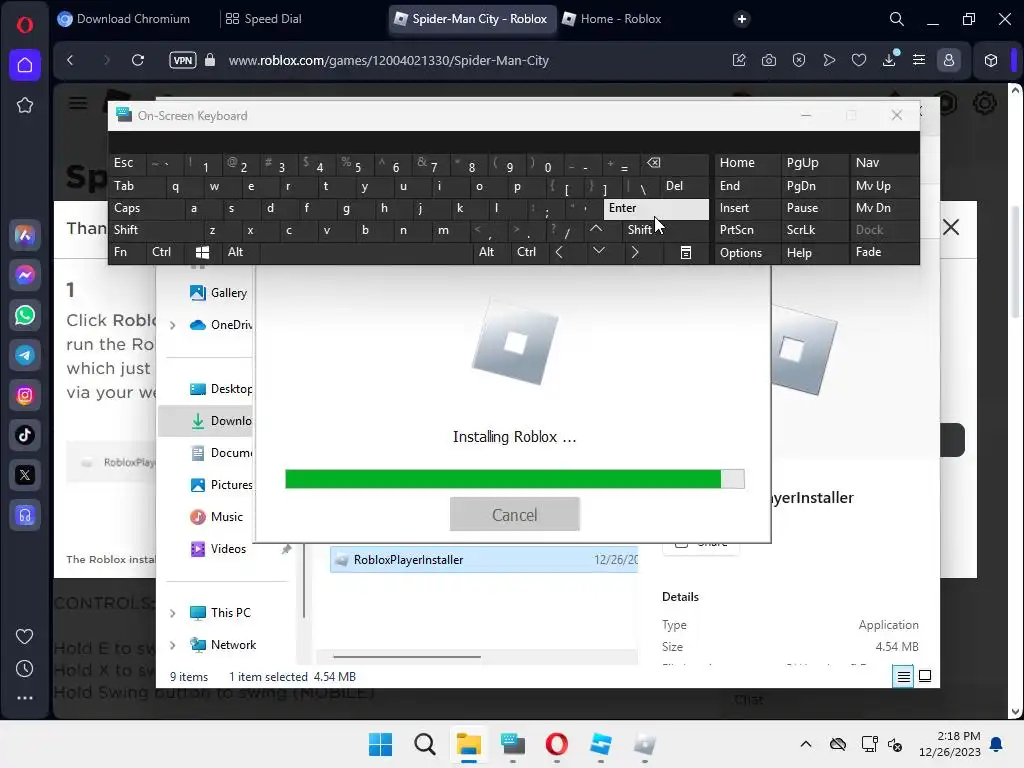Open downloads icon in Opera toolbar

[889, 60]
